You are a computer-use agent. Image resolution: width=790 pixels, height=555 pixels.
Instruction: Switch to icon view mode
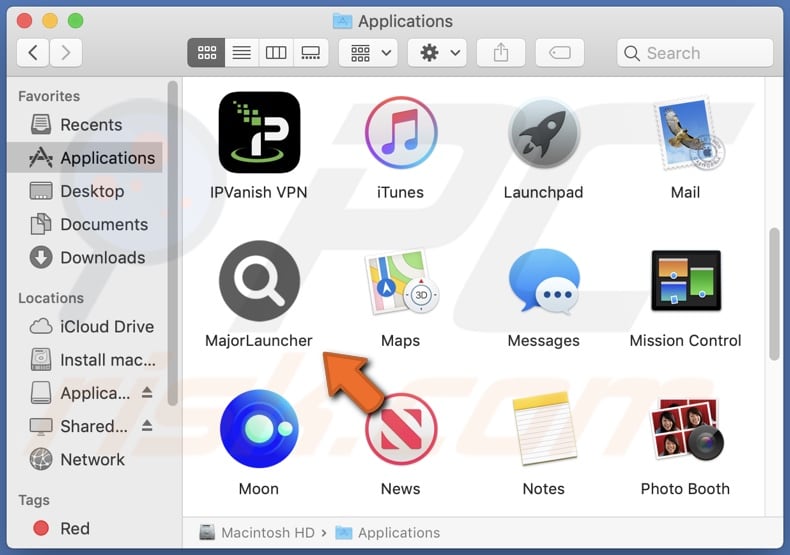coord(206,53)
